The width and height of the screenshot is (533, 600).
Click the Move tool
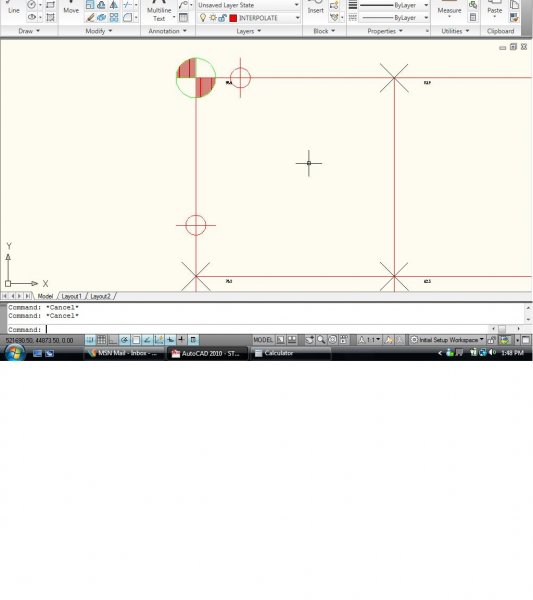click(71, 8)
